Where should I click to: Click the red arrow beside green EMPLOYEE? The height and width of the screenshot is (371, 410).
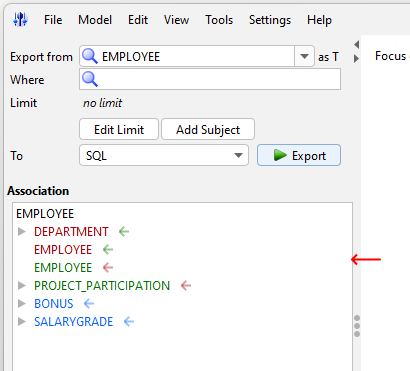pyautogui.click(x=108, y=267)
